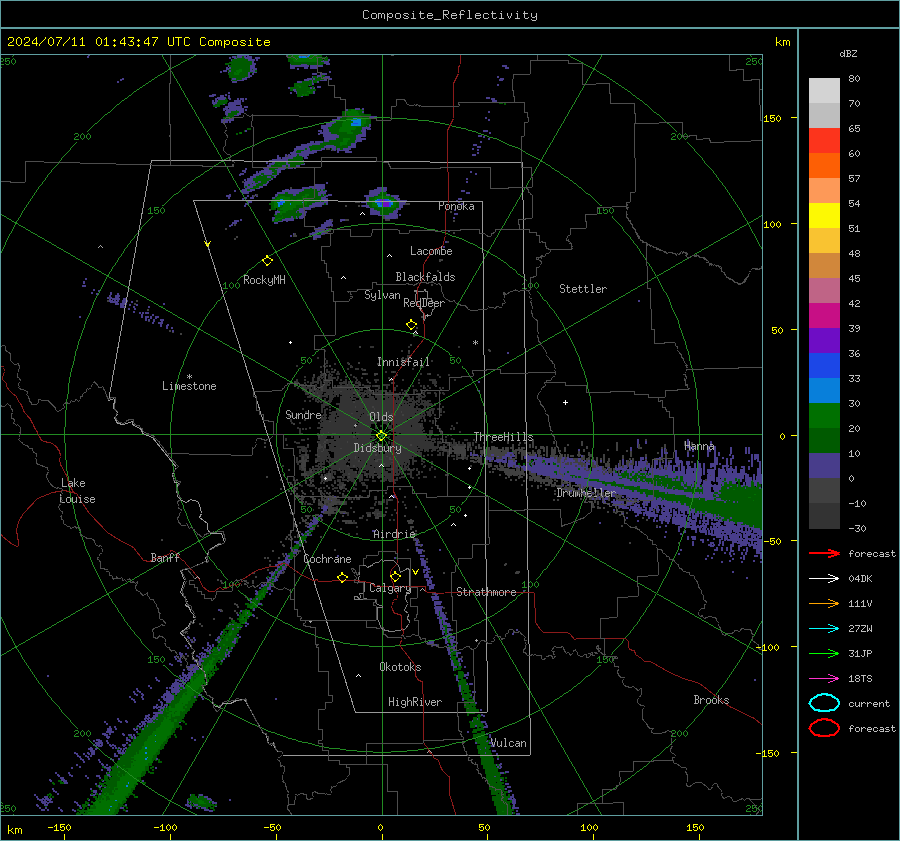
Task: Click the orange 111V arrow icon
Action: click(824, 603)
